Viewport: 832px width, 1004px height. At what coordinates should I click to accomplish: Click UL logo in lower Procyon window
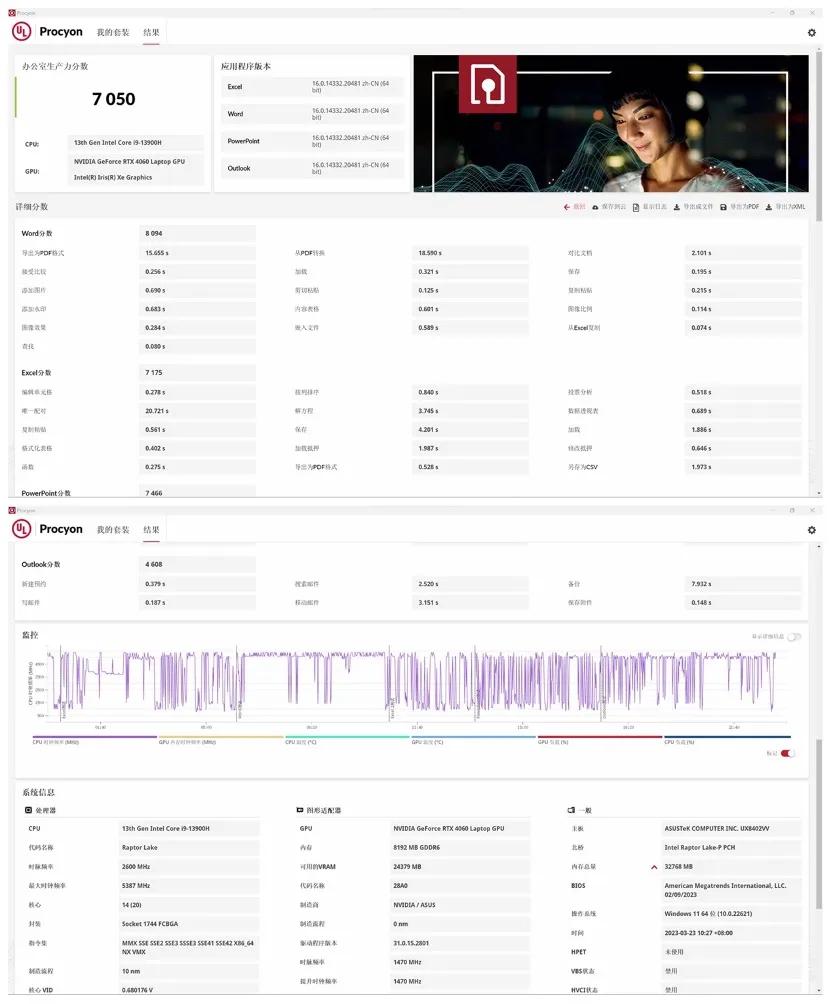(22, 528)
